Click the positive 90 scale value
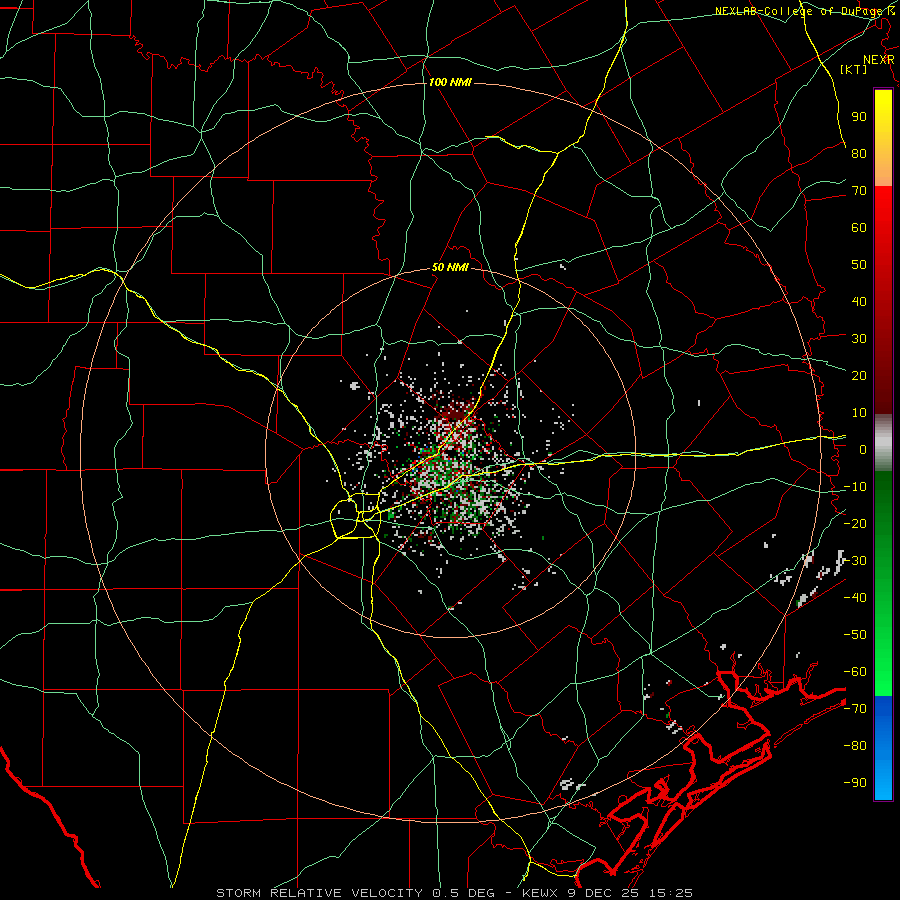The image size is (900, 900). pos(859,117)
